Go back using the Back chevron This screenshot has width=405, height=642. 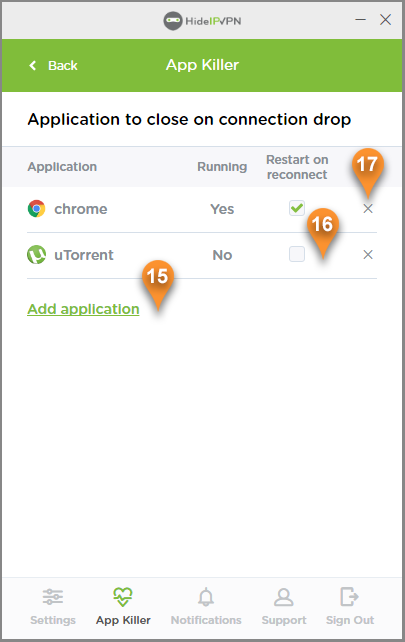click(33, 66)
